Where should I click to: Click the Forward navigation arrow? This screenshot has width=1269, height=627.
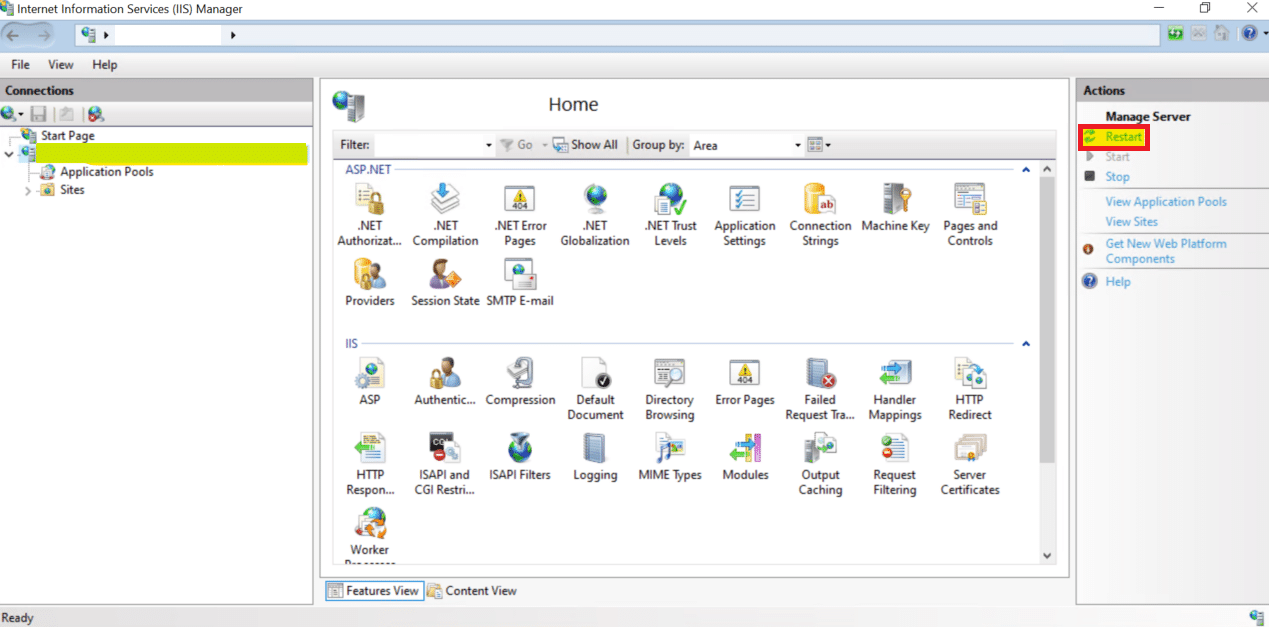pyautogui.click(x=43, y=34)
